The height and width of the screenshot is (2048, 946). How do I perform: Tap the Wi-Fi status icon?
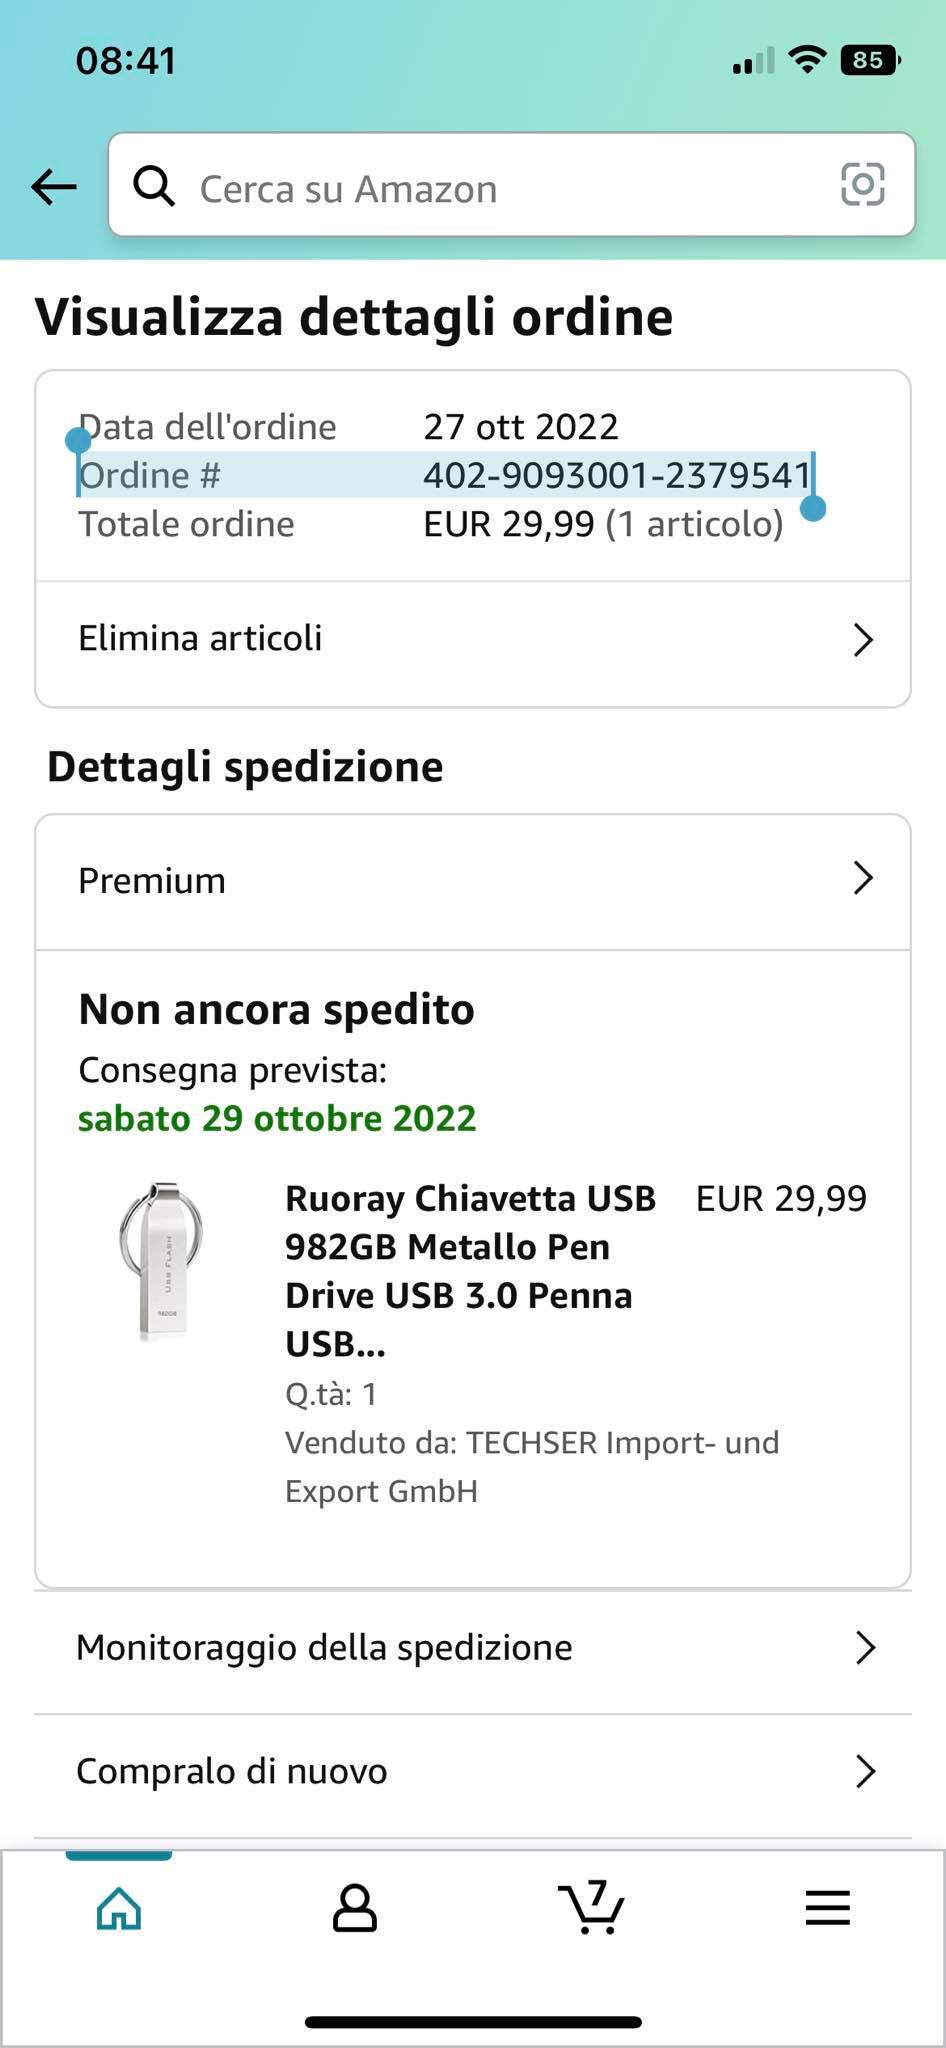tap(807, 60)
